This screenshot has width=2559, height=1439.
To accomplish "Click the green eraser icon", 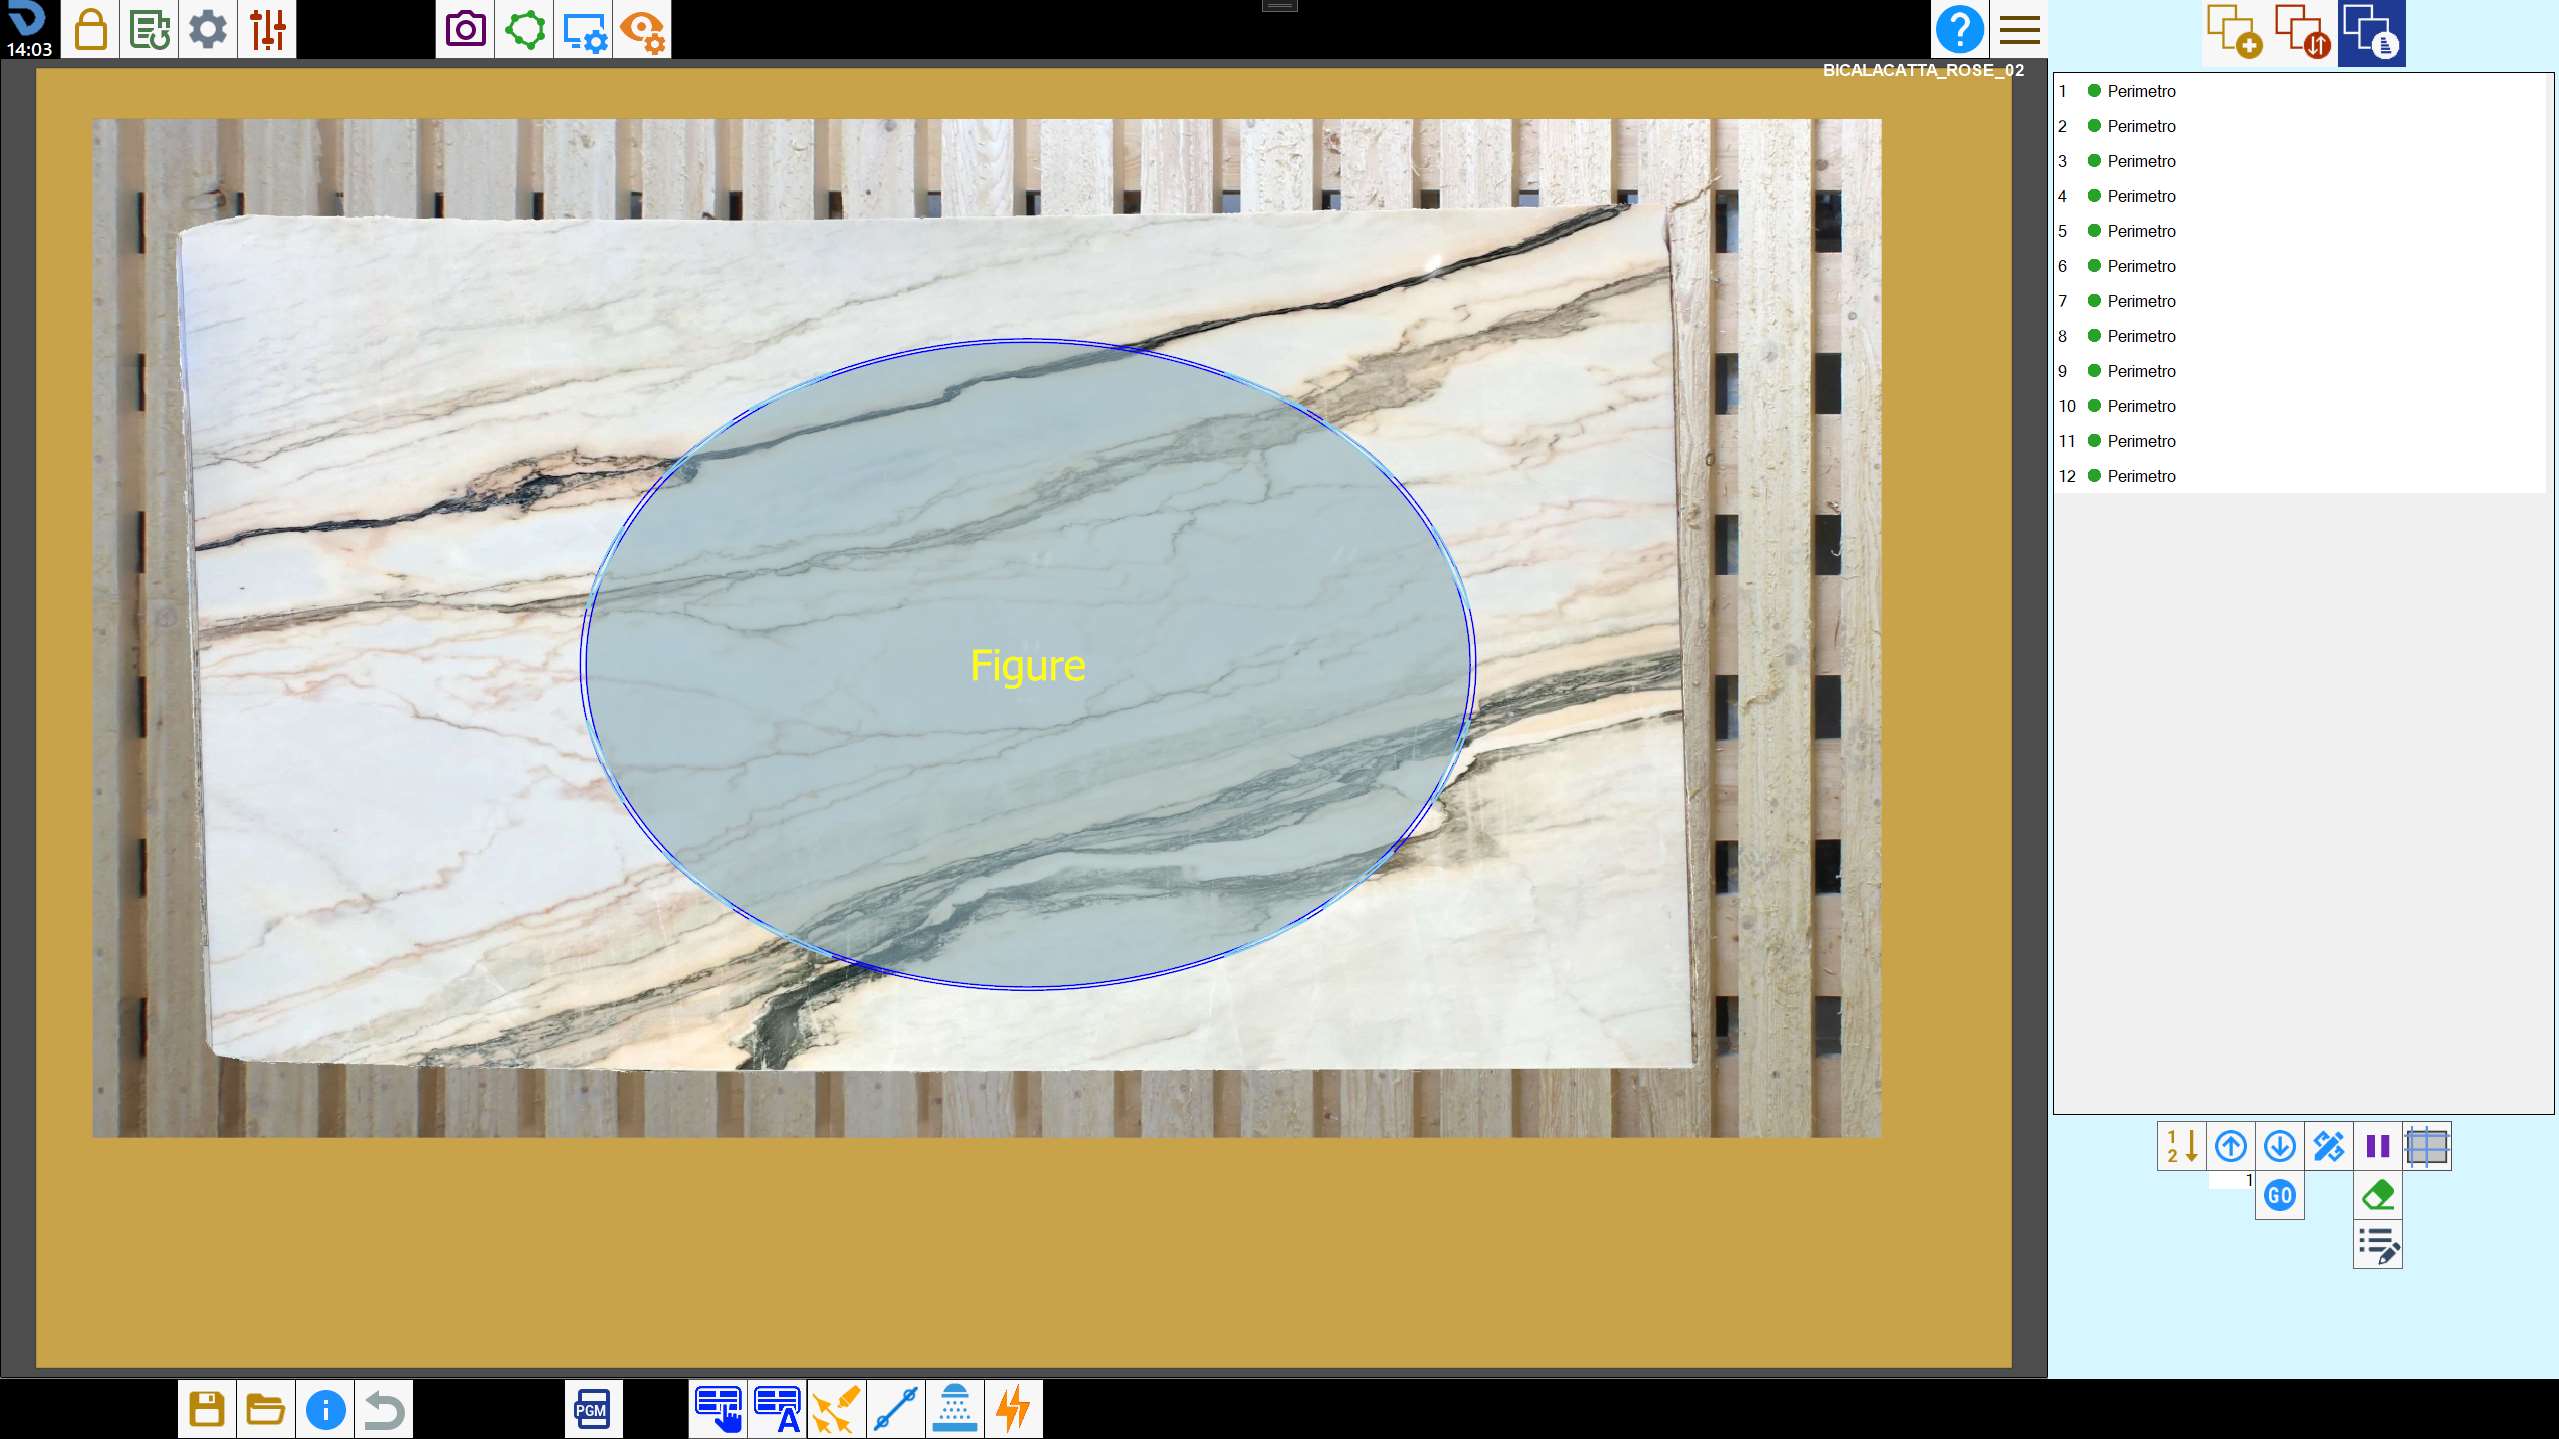I will [2377, 1195].
